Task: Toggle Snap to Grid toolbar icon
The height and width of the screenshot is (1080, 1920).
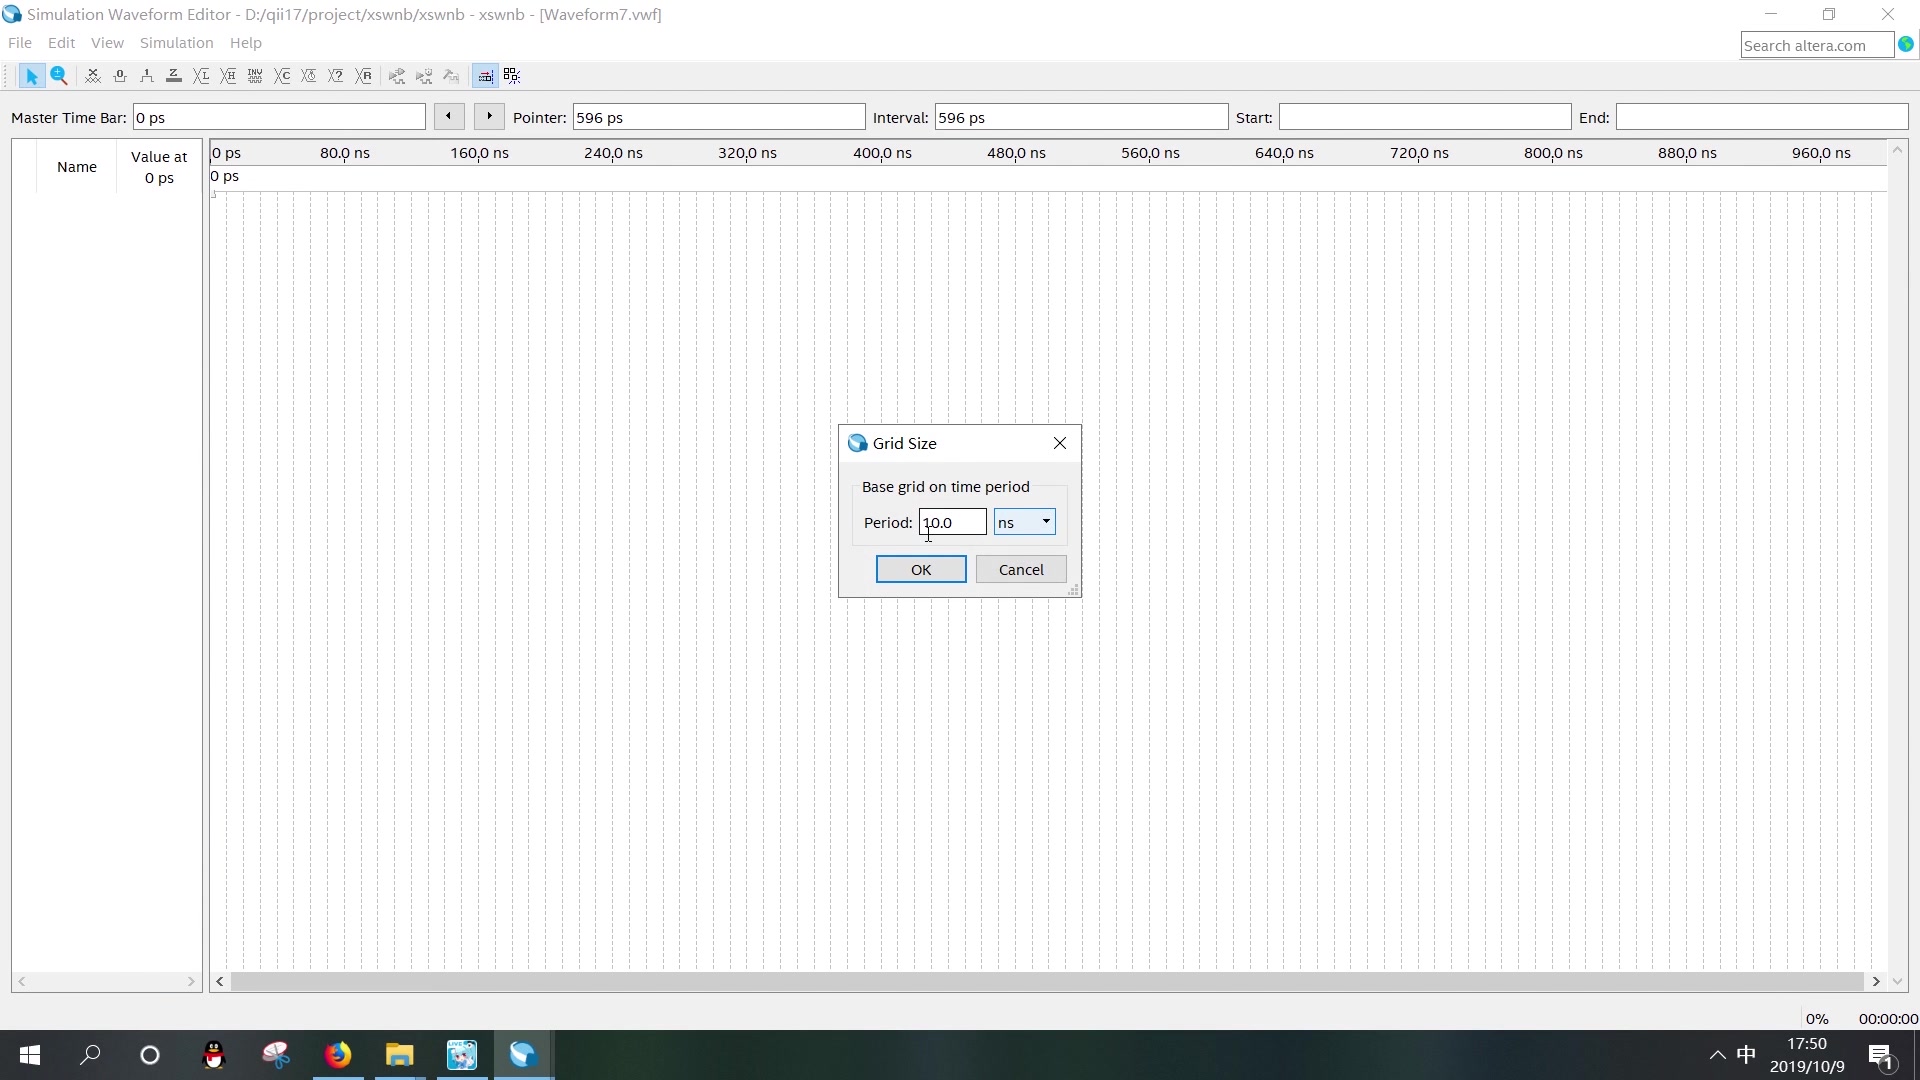Action: point(485,76)
